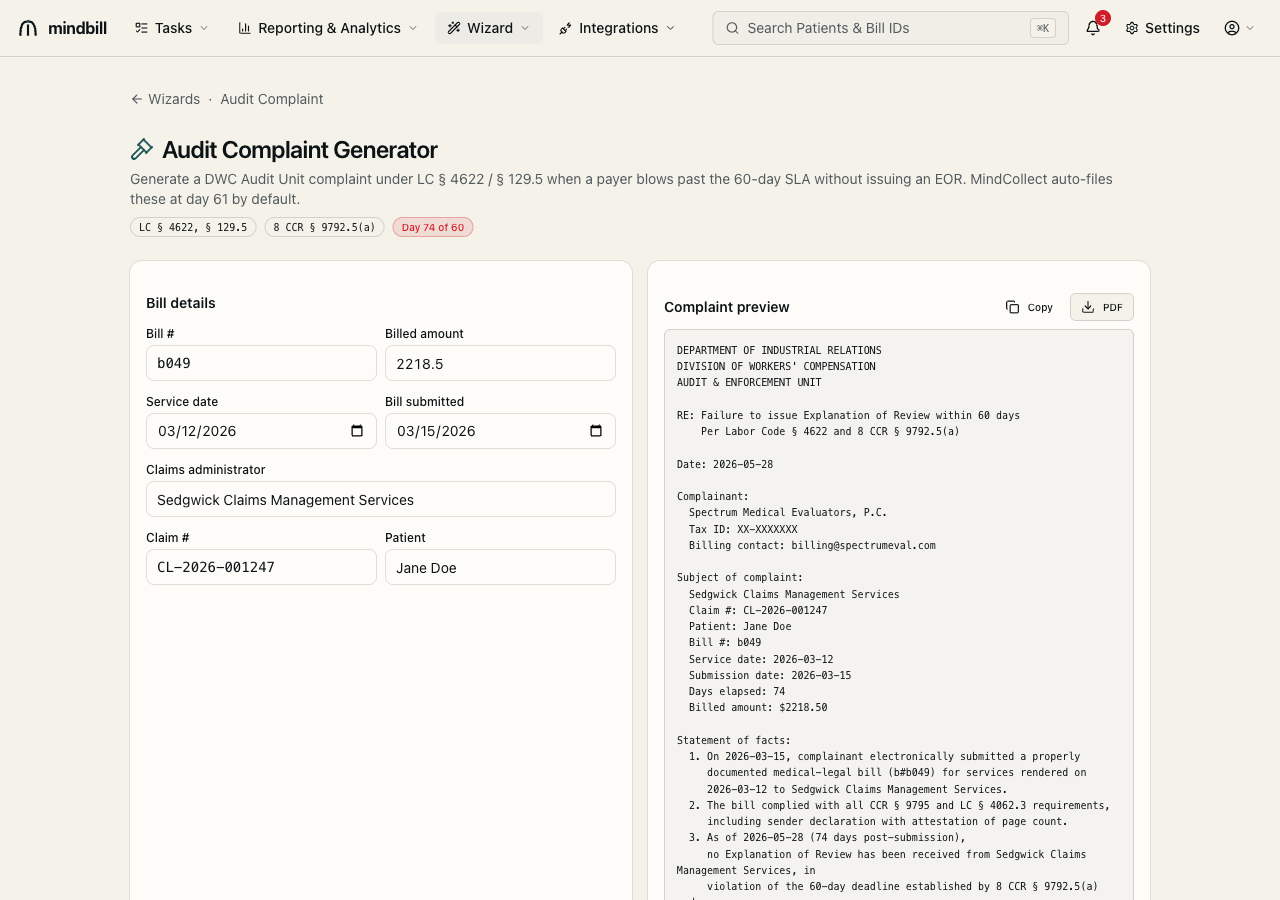
Task: Click the 'Days elapsed: 74' line
Action: coord(737,691)
